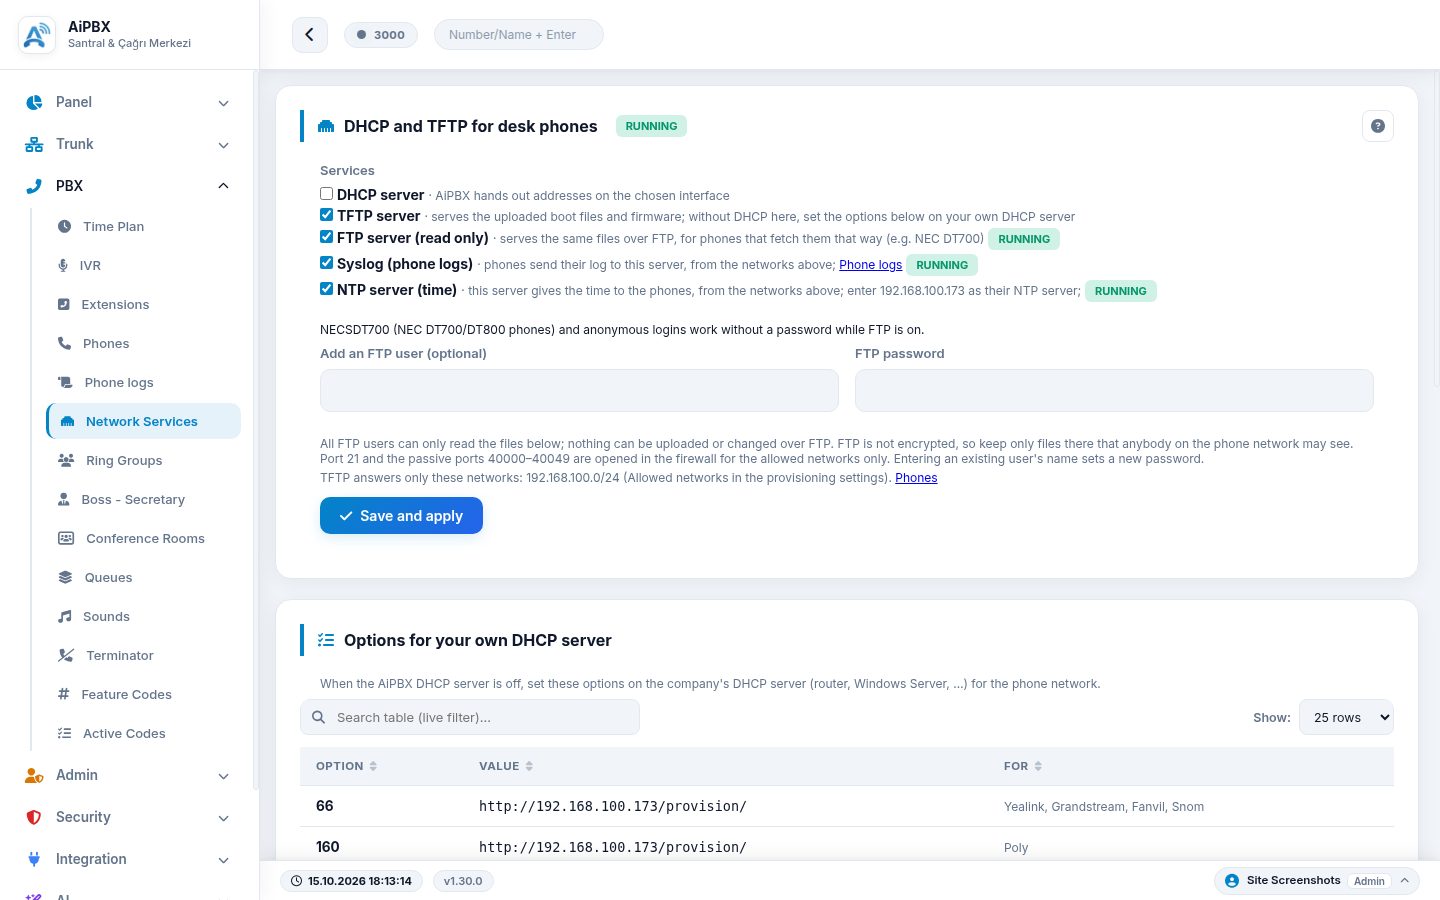Go to Conference Rooms page

coord(143,538)
